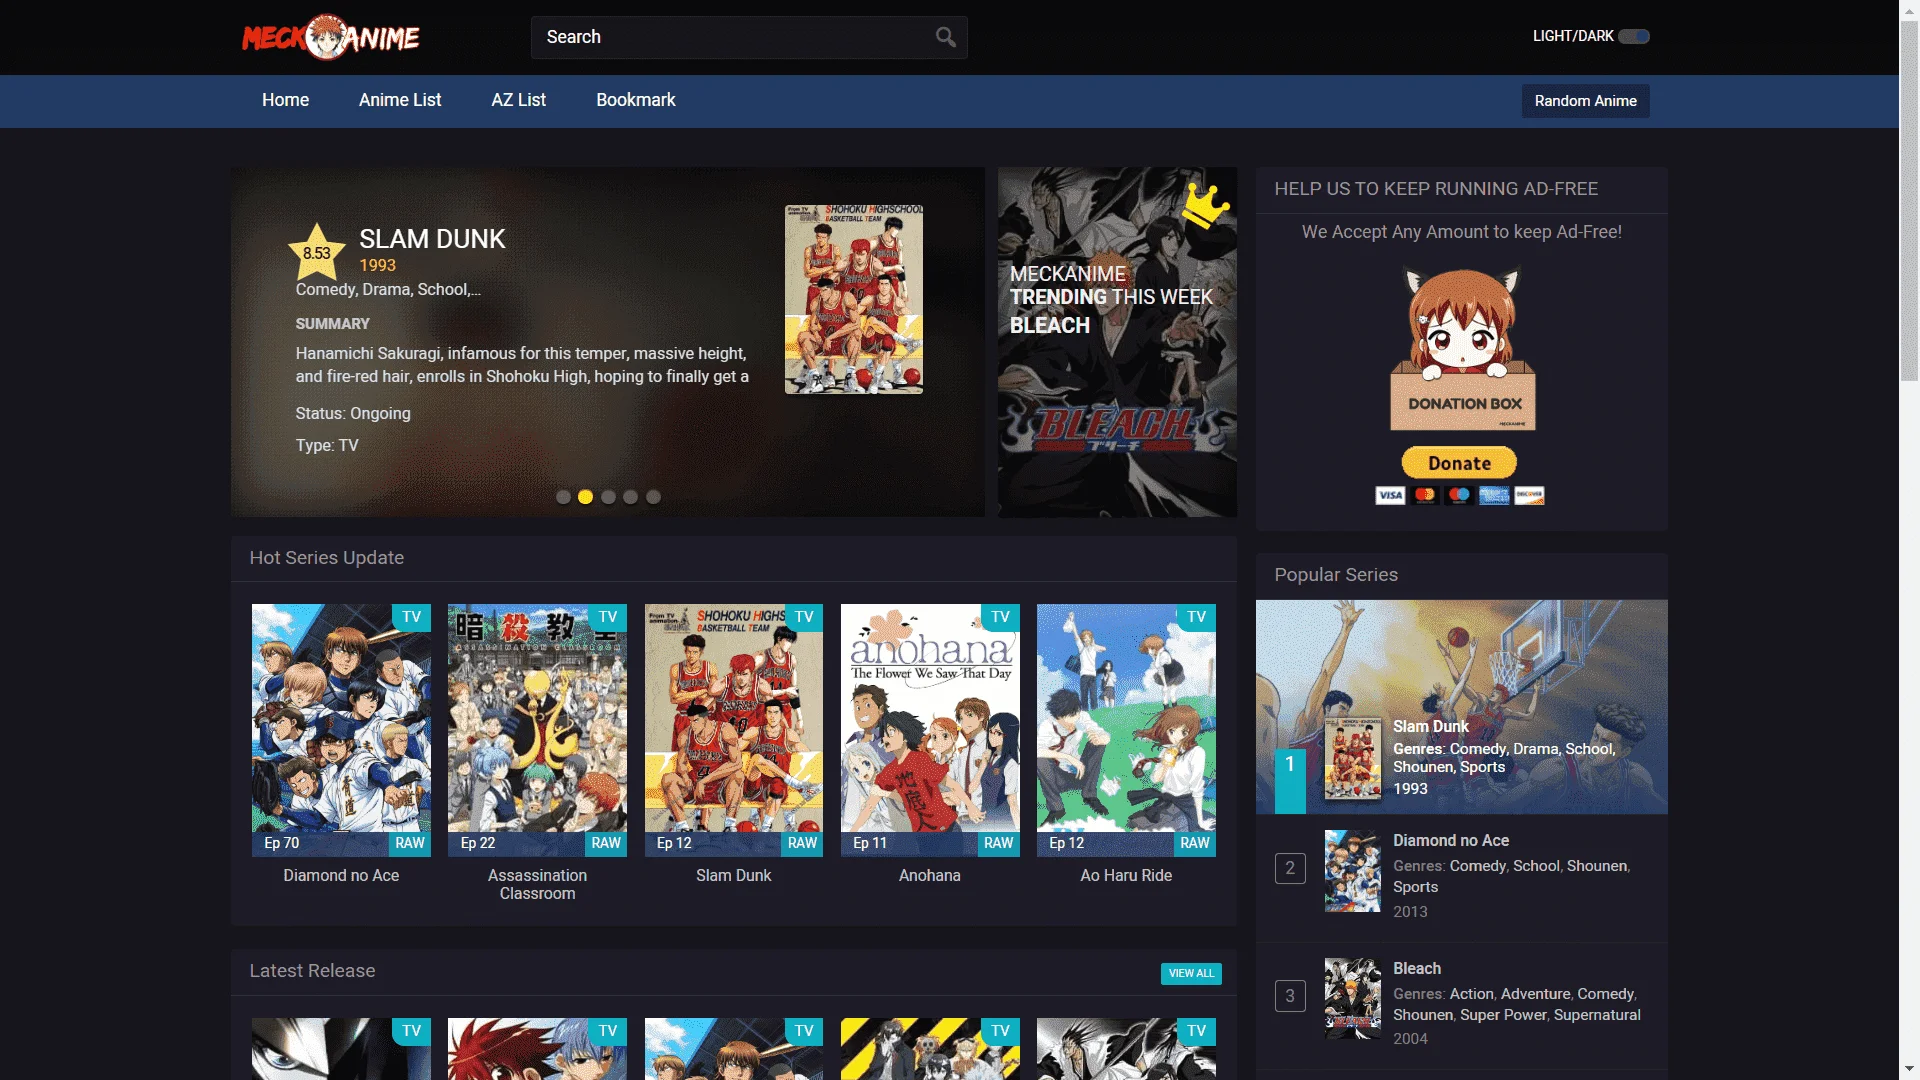Click the rank 2 number badge
This screenshot has width=1920, height=1080.
pos(1290,868)
